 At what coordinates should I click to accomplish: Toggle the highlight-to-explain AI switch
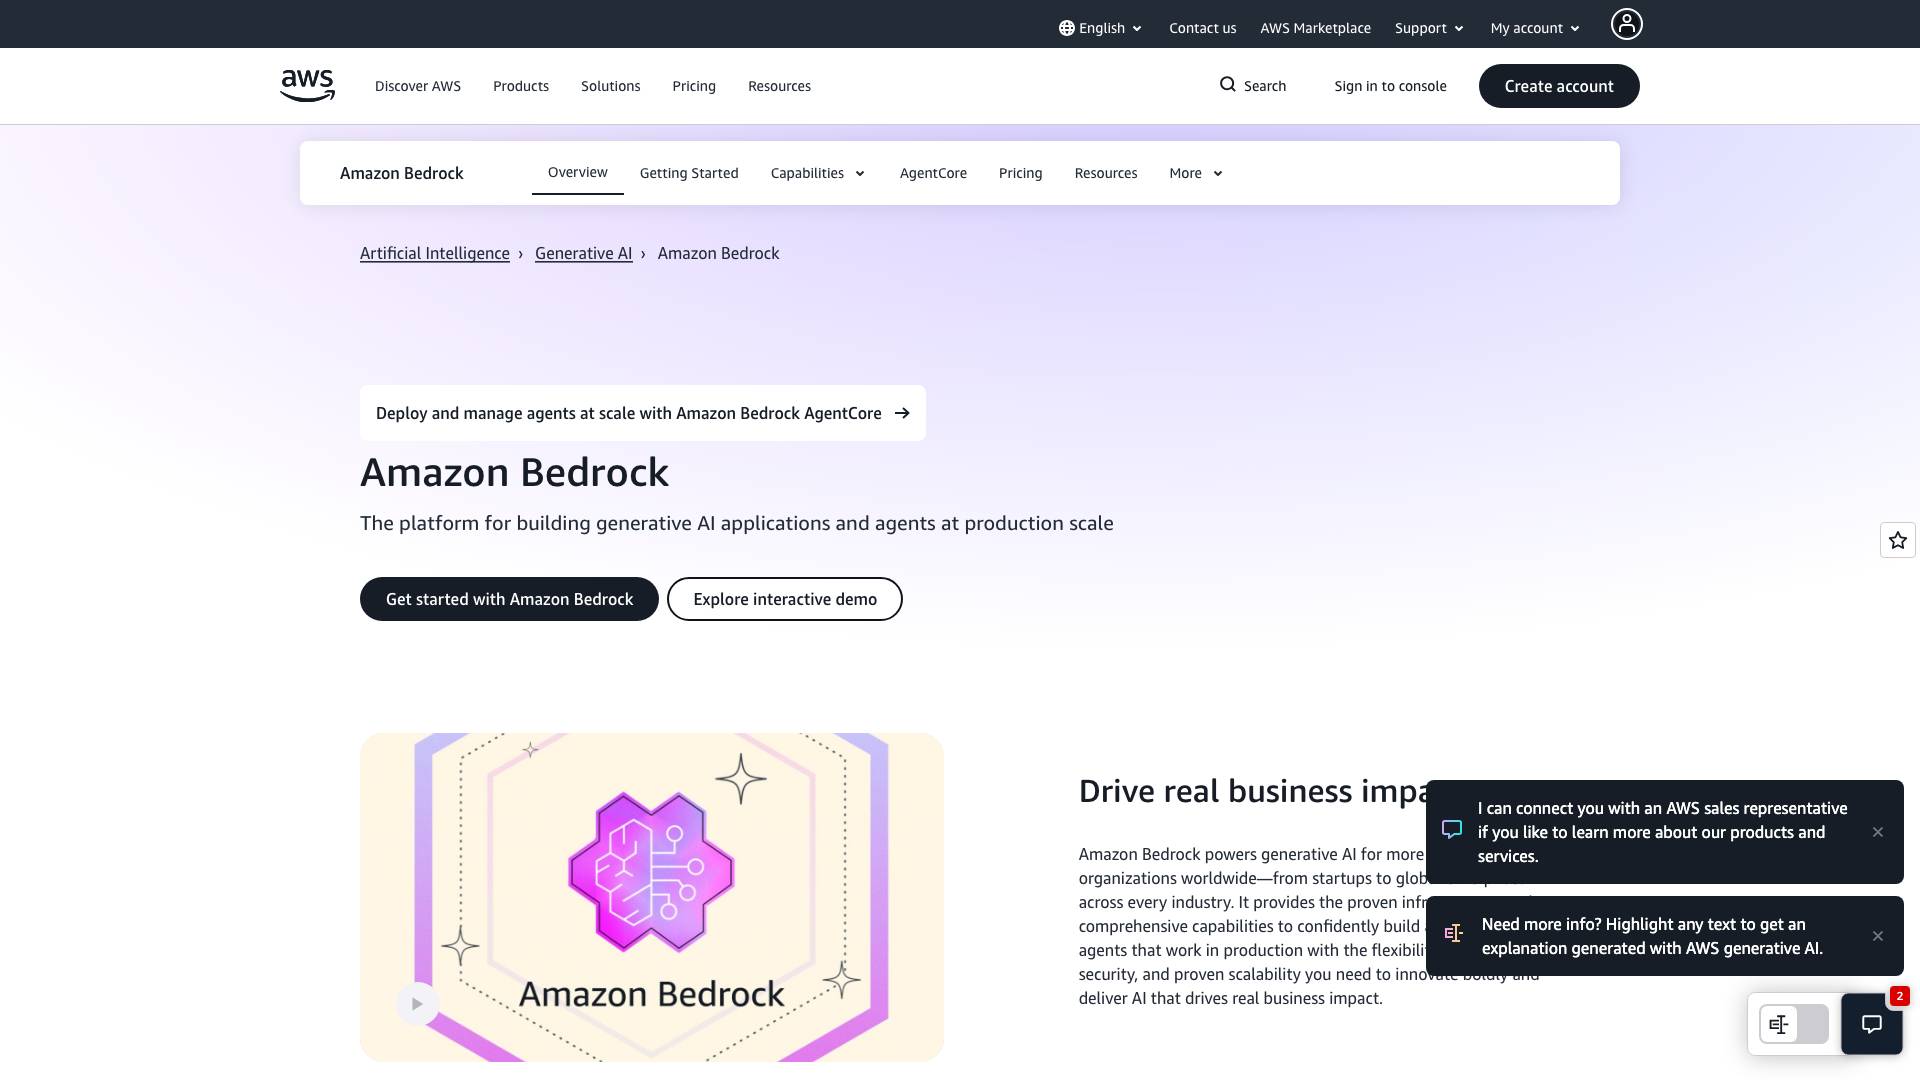point(1793,1024)
